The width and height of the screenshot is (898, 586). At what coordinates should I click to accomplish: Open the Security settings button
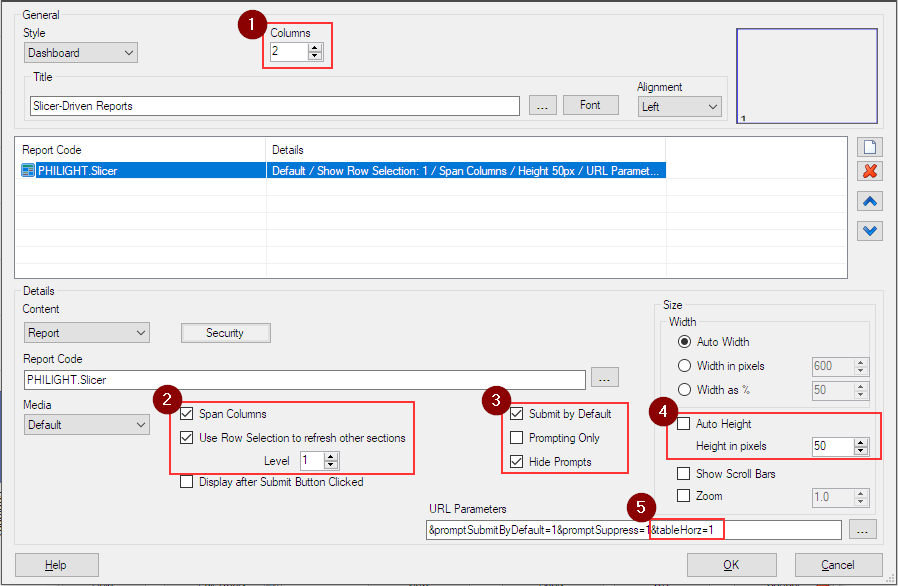tap(226, 333)
